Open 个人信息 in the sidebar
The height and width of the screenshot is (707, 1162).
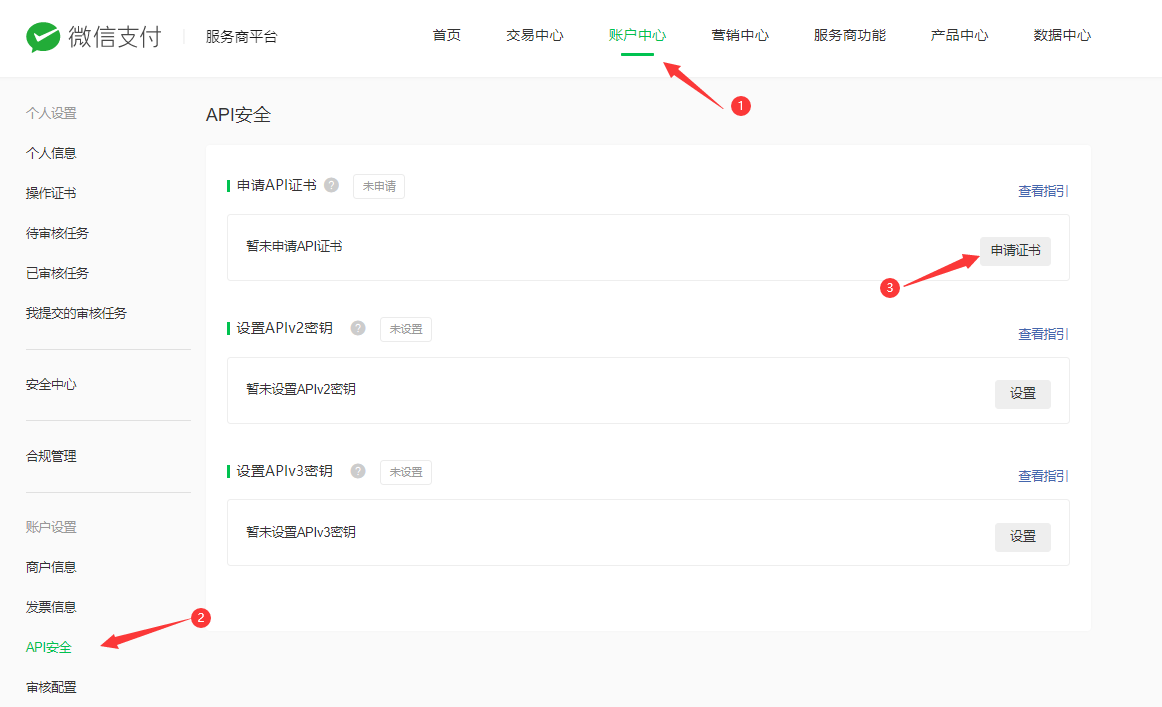tap(51, 153)
